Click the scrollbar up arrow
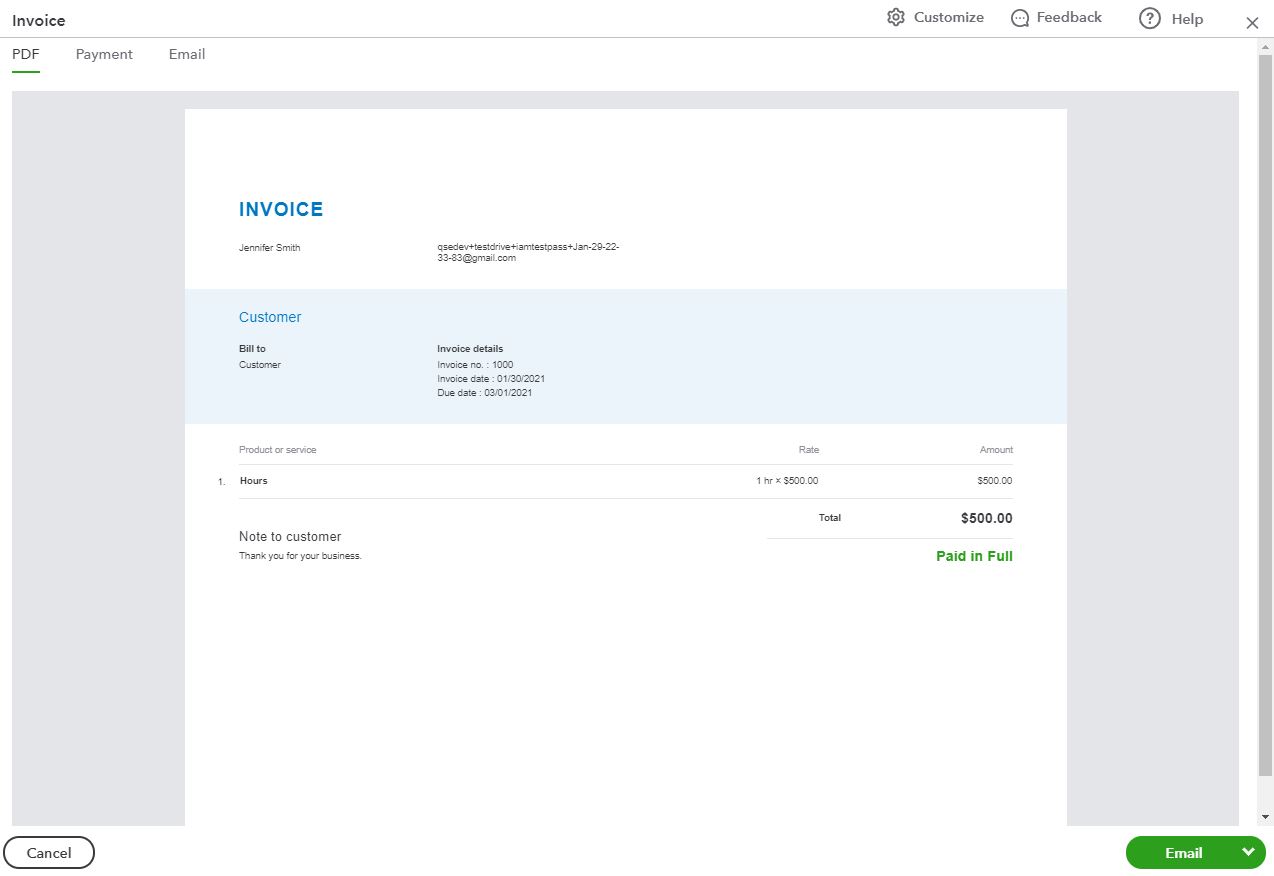Image resolution: width=1274 pixels, height=876 pixels. pyautogui.click(x=1265, y=47)
